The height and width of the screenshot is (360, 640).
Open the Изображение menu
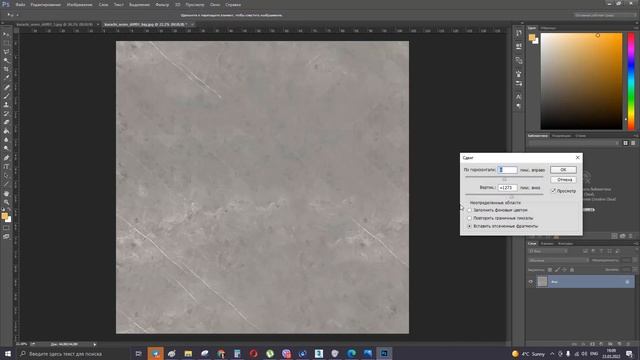[79, 4]
